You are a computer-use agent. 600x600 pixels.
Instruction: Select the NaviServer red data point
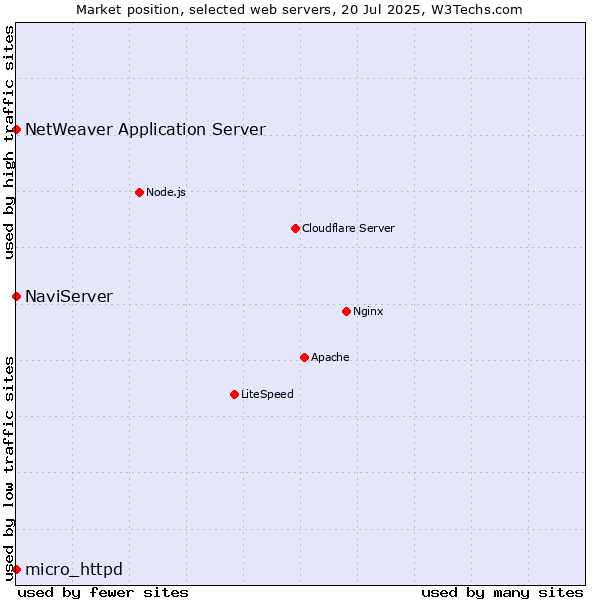pyautogui.click(x=16, y=296)
